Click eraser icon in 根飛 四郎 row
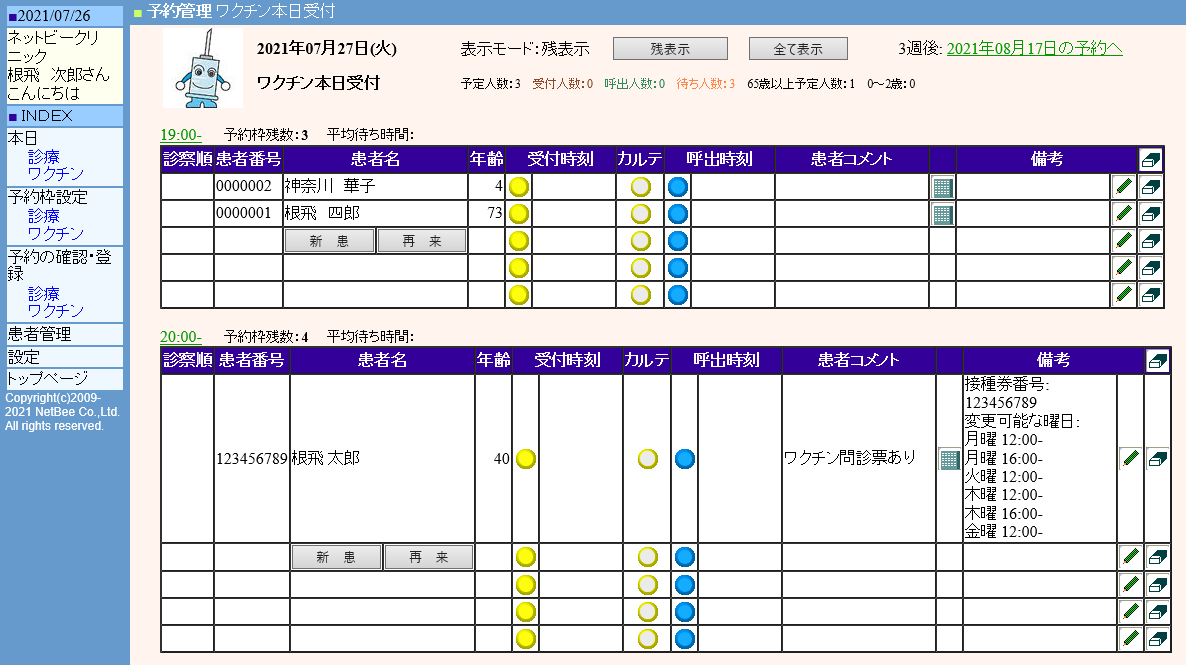 (1151, 214)
